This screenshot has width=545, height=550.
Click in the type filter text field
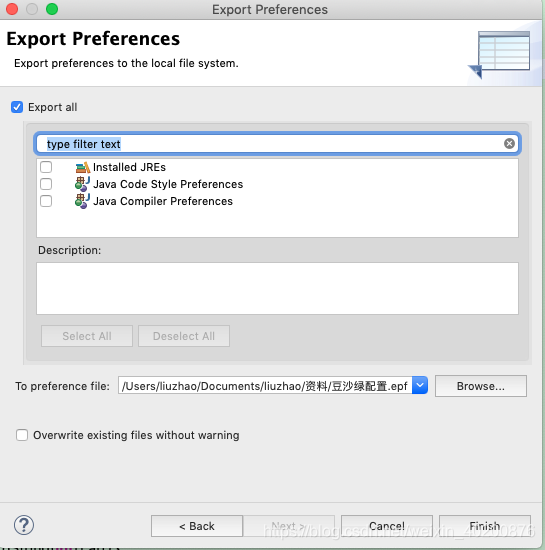pos(277,144)
